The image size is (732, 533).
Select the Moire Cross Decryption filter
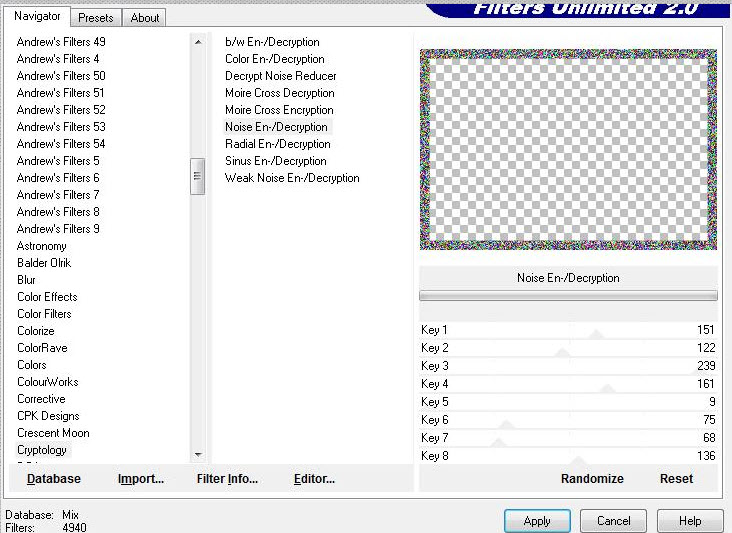click(x=280, y=93)
